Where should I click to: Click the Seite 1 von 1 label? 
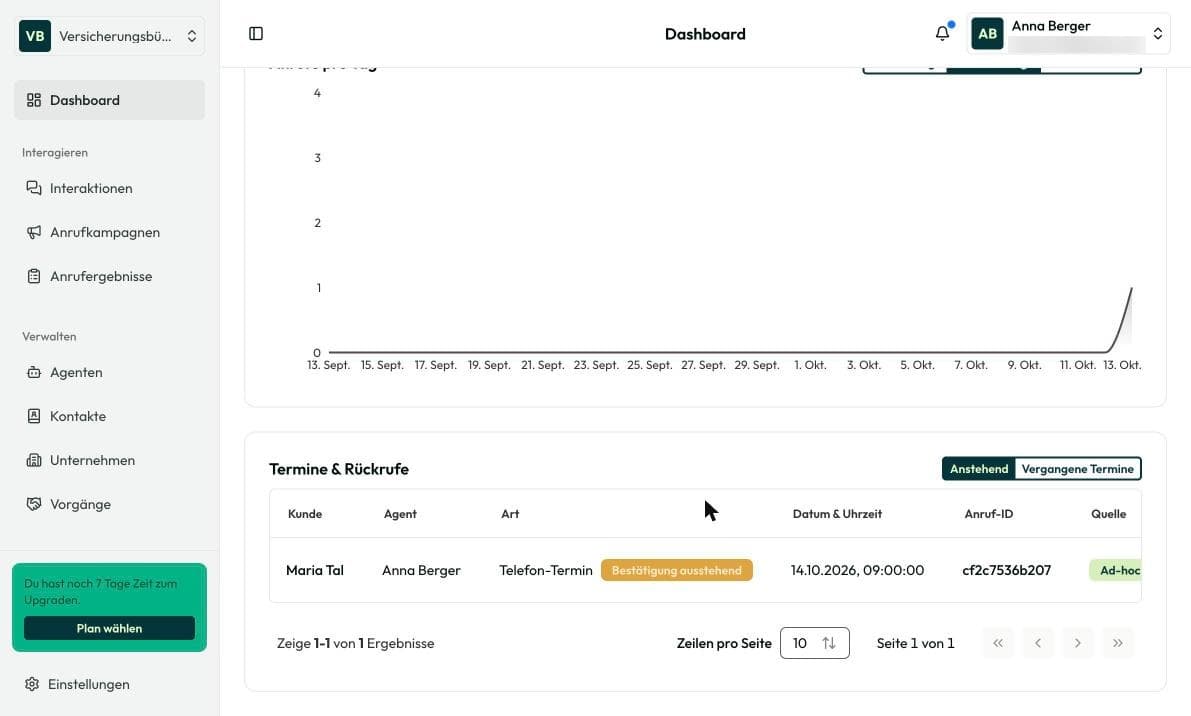915,643
